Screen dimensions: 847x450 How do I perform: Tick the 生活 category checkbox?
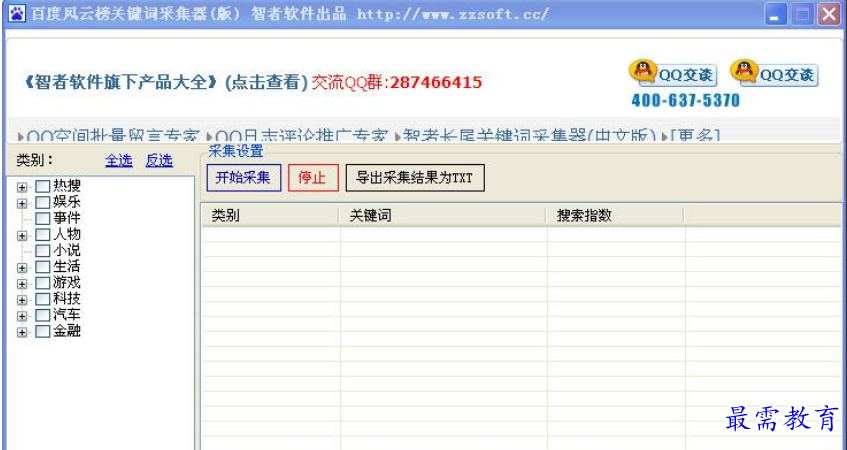43,267
